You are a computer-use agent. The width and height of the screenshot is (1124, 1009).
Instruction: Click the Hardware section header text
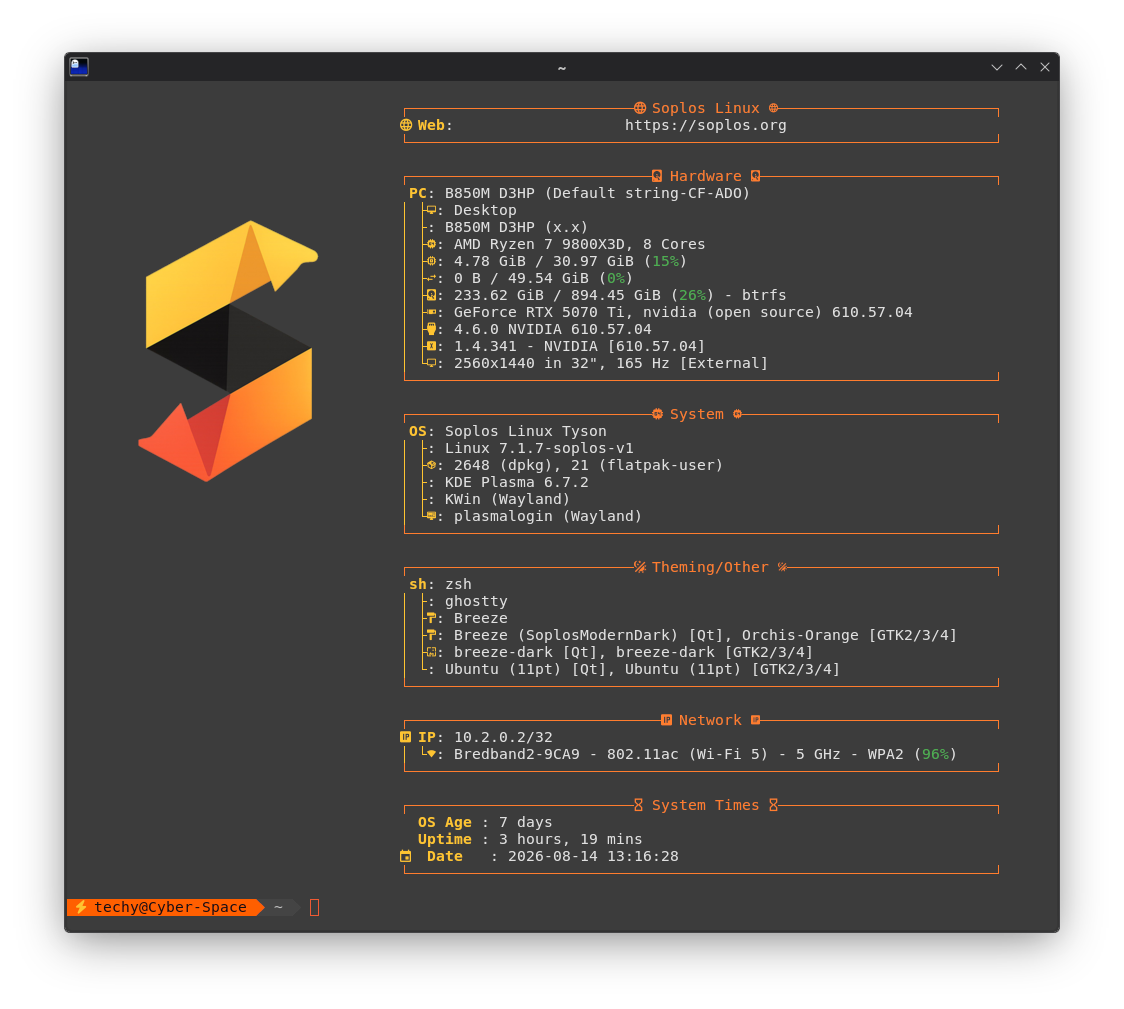click(x=705, y=176)
